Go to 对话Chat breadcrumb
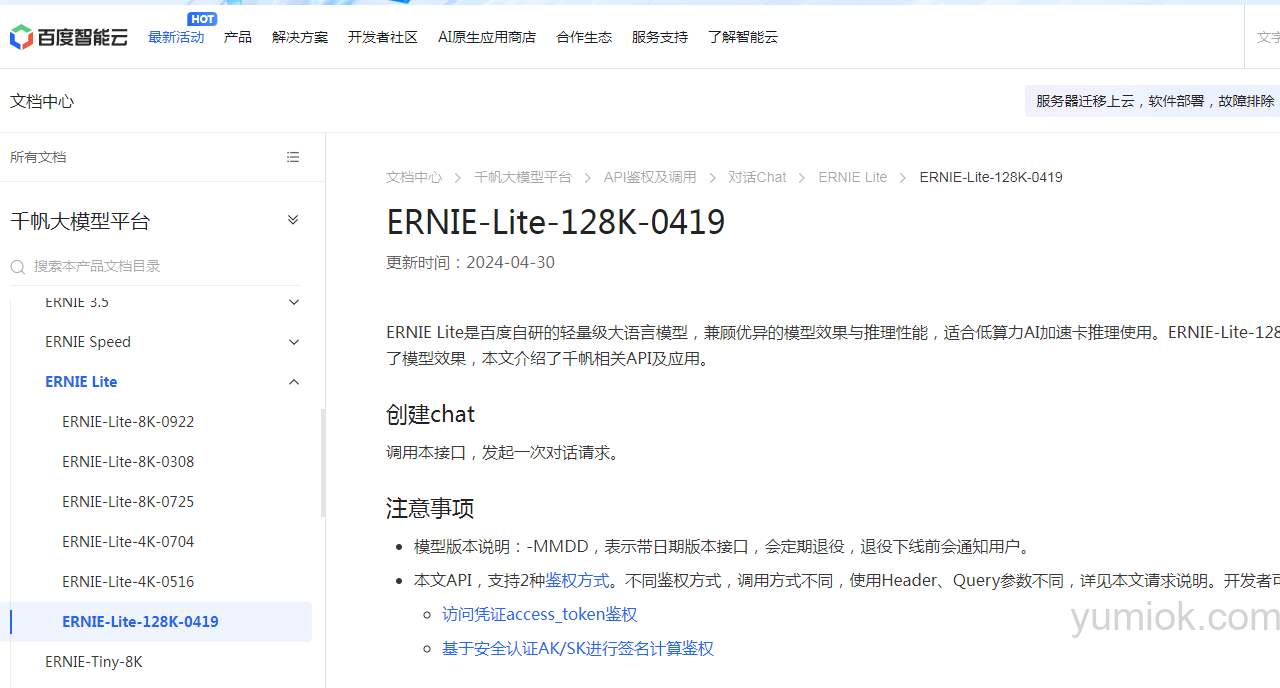The height and width of the screenshot is (688, 1280). coord(757,177)
